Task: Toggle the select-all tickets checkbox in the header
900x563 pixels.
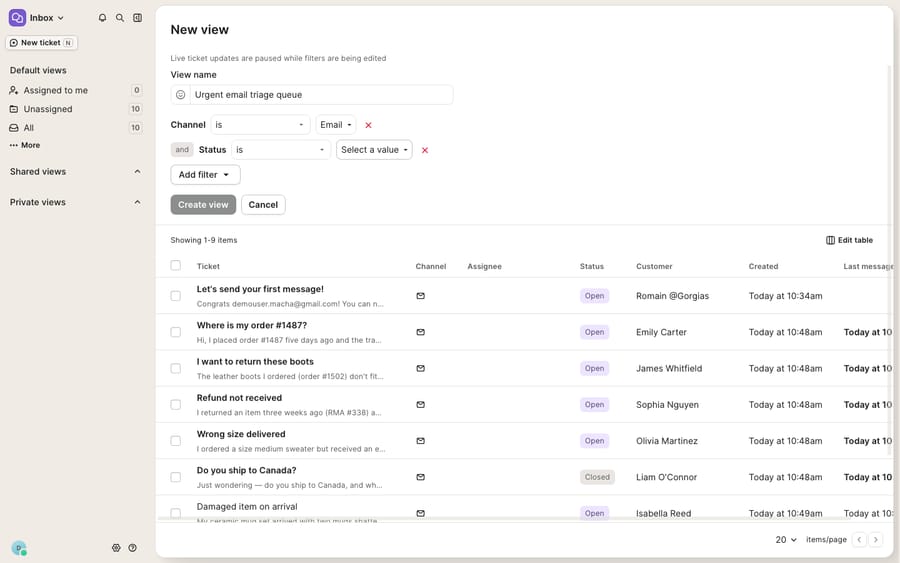Action: [176, 265]
